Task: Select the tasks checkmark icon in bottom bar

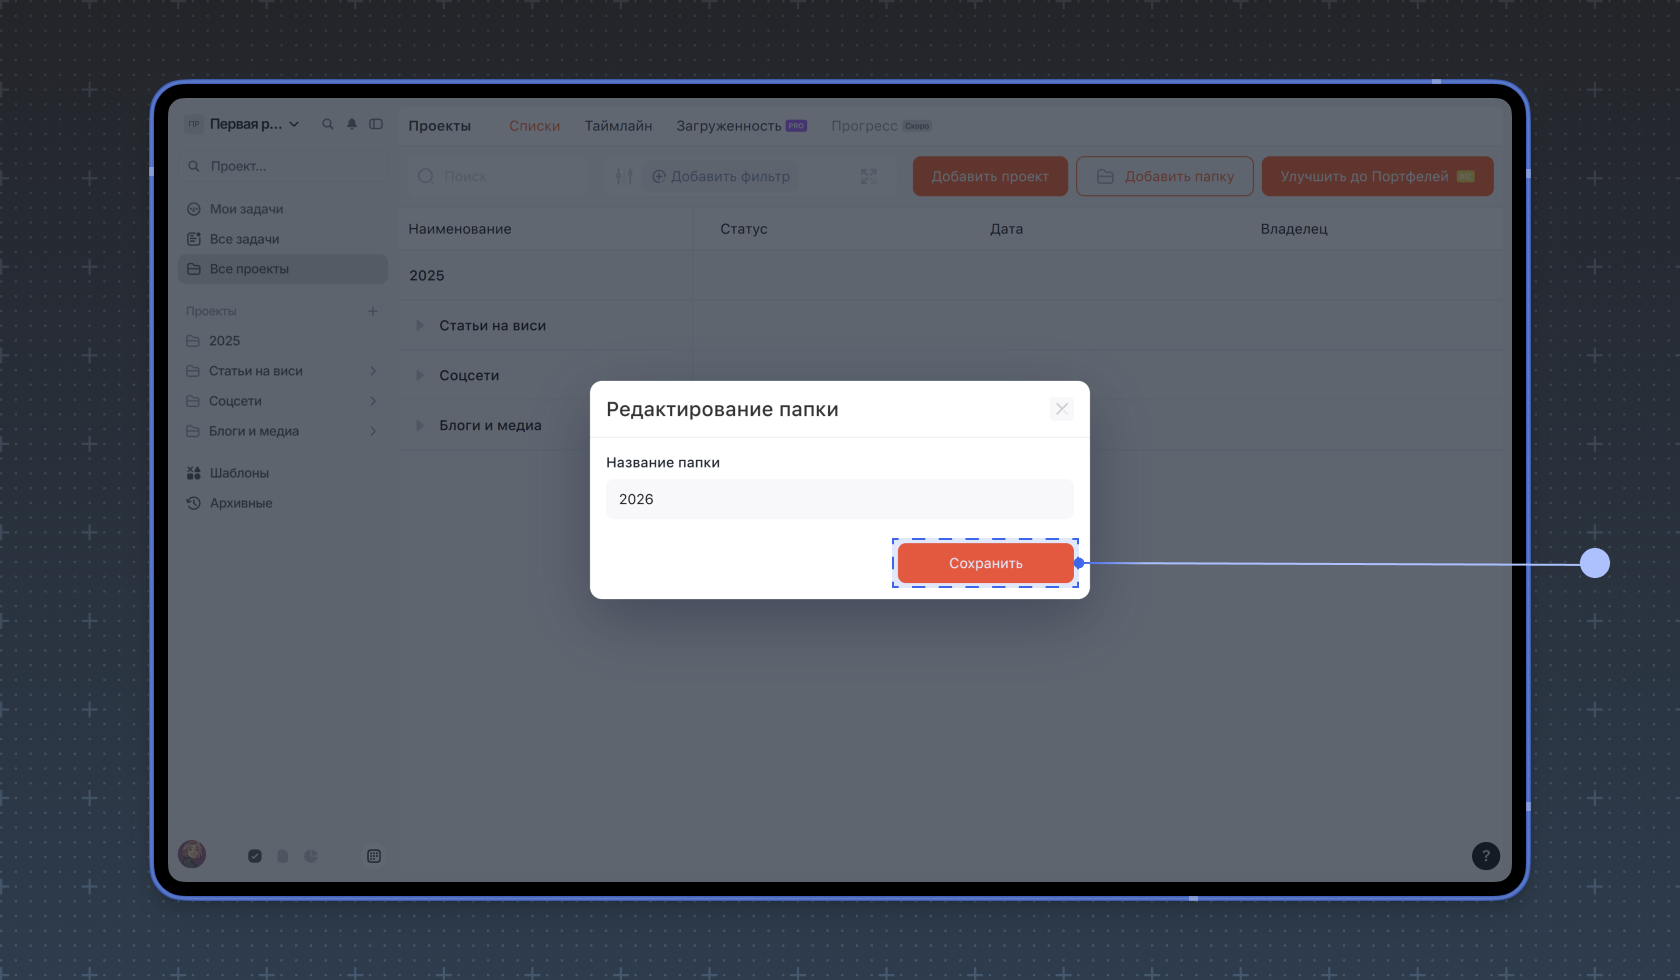Action: (255, 856)
